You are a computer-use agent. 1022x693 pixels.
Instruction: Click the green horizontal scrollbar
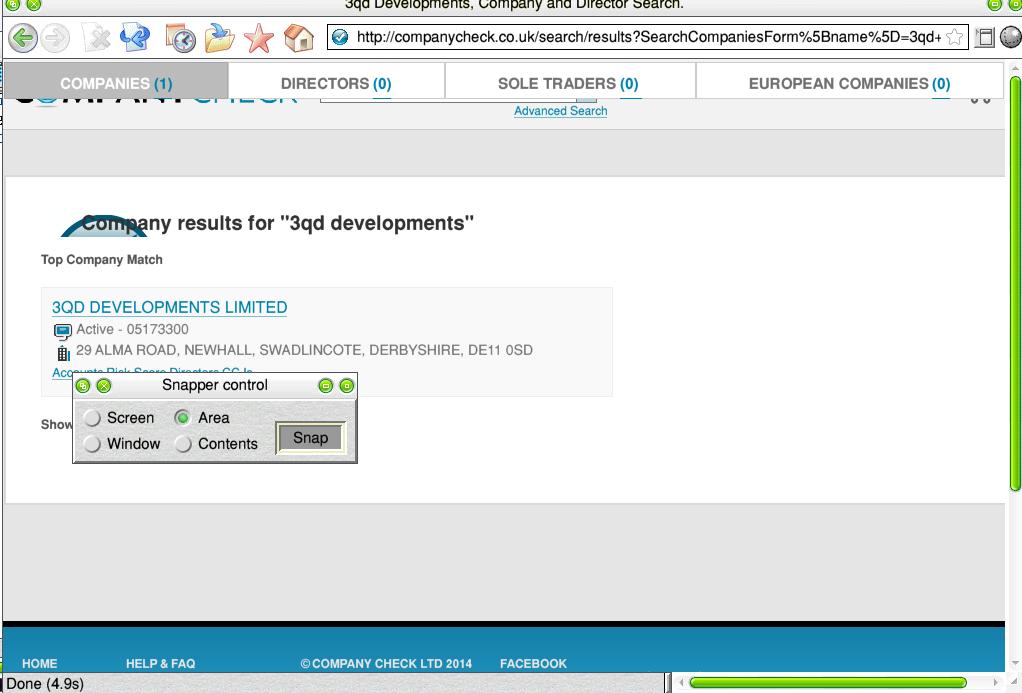click(x=828, y=683)
